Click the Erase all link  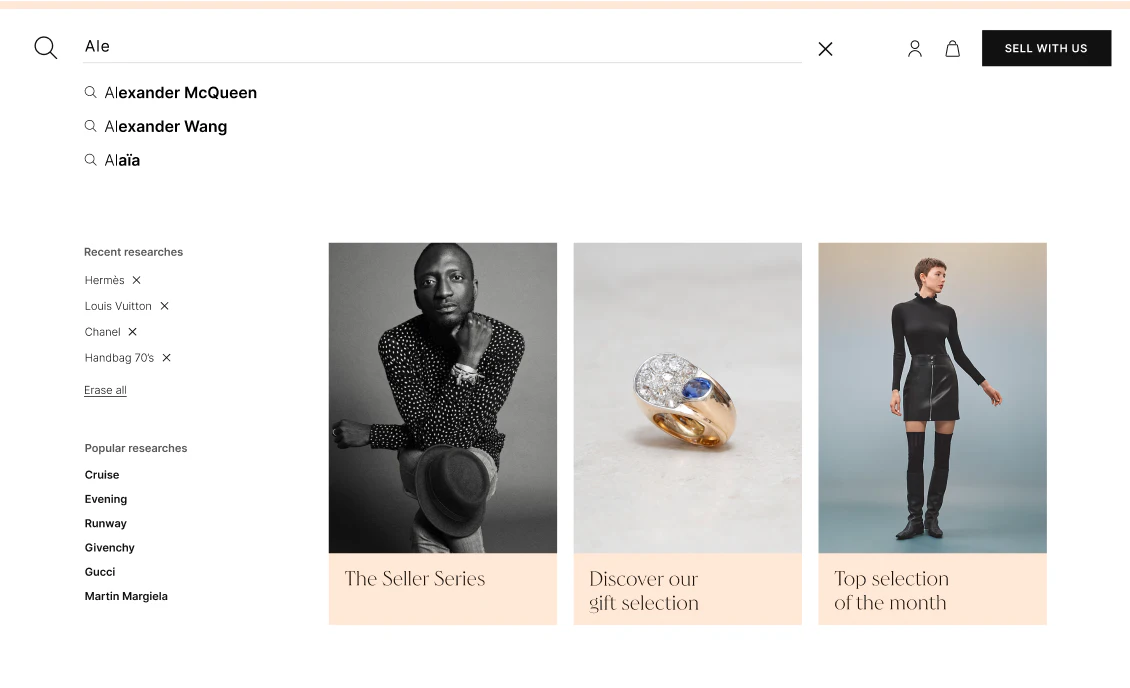click(x=105, y=390)
